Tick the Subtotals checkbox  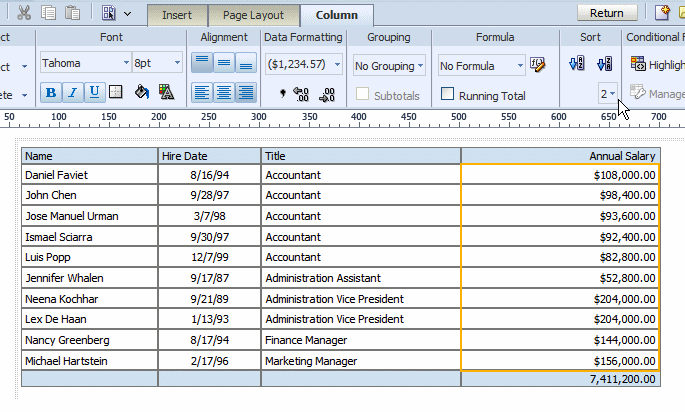[364, 95]
